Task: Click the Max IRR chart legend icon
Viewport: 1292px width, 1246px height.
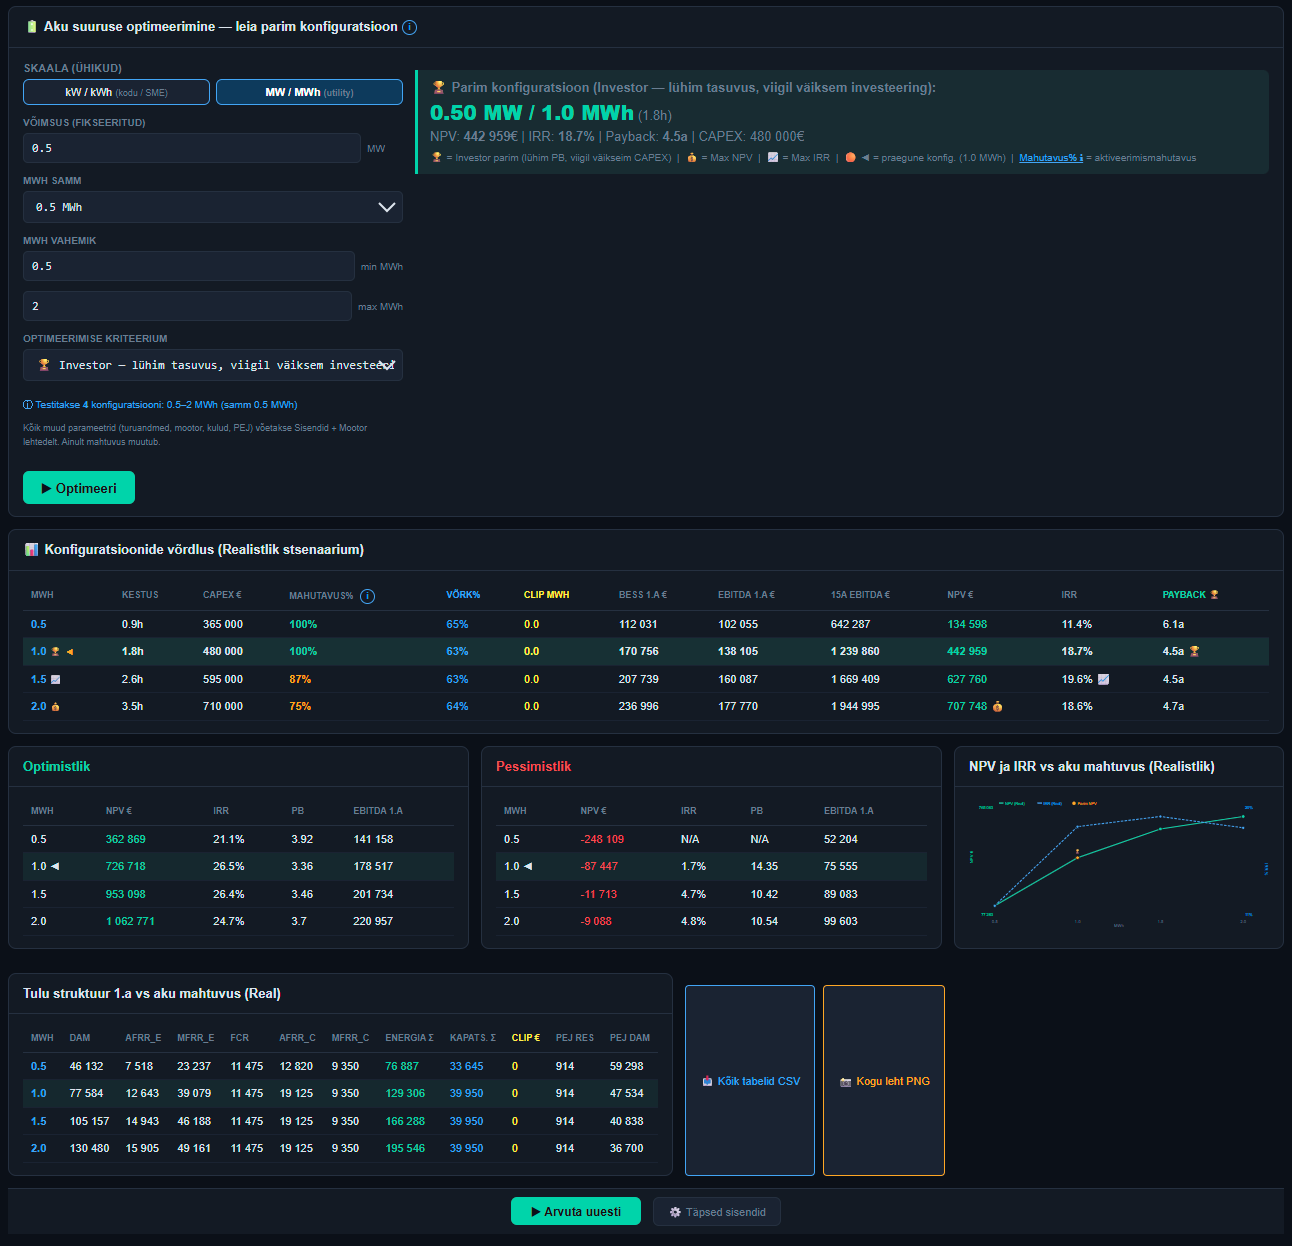Action: coord(773,157)
